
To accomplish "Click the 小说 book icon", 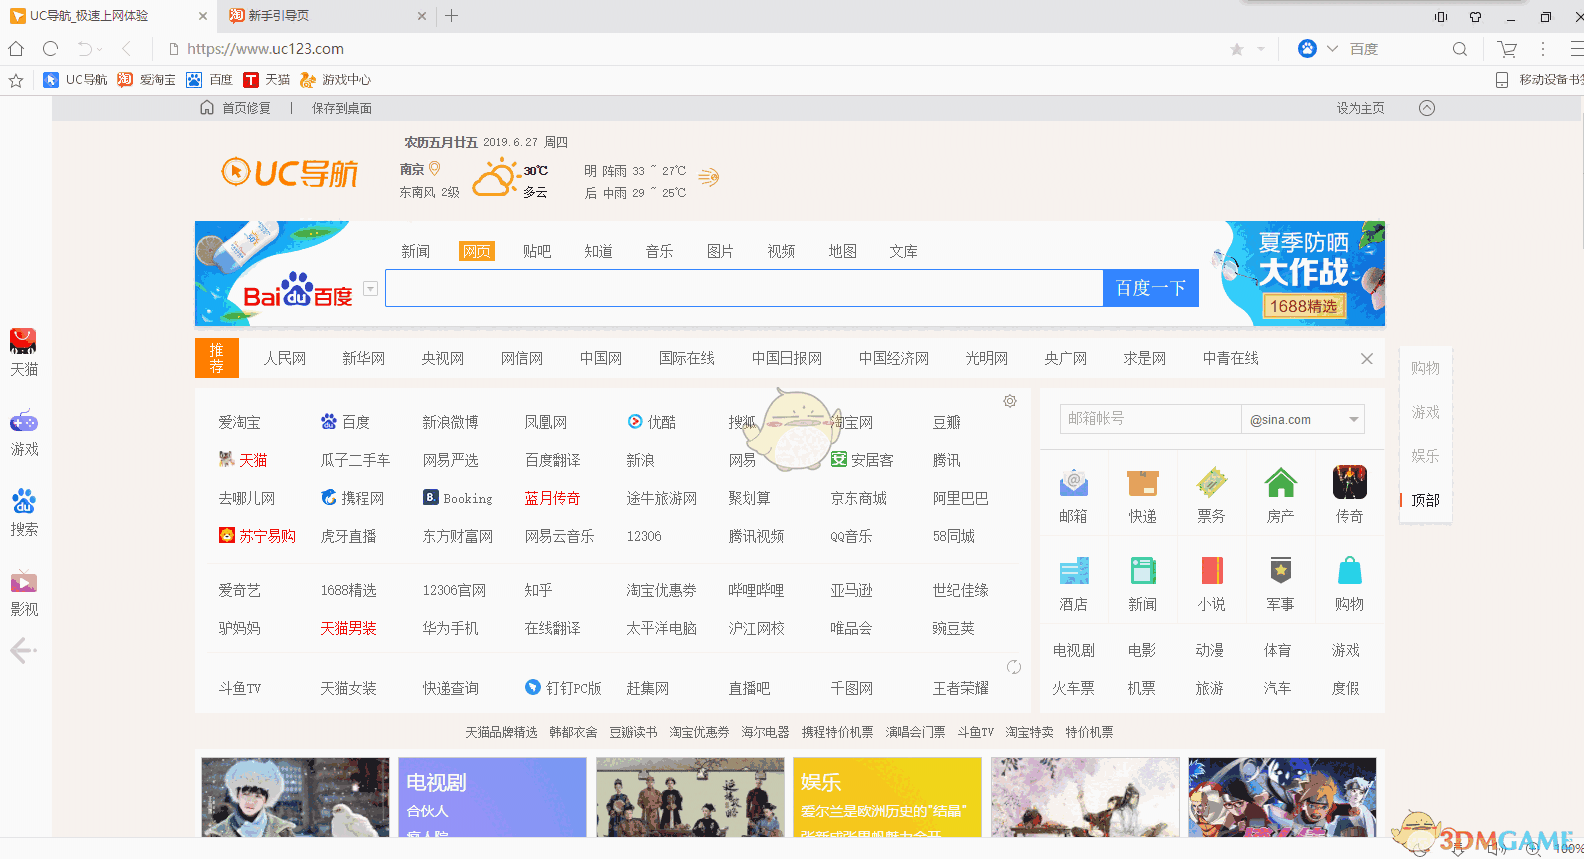I will (1212, 571).
